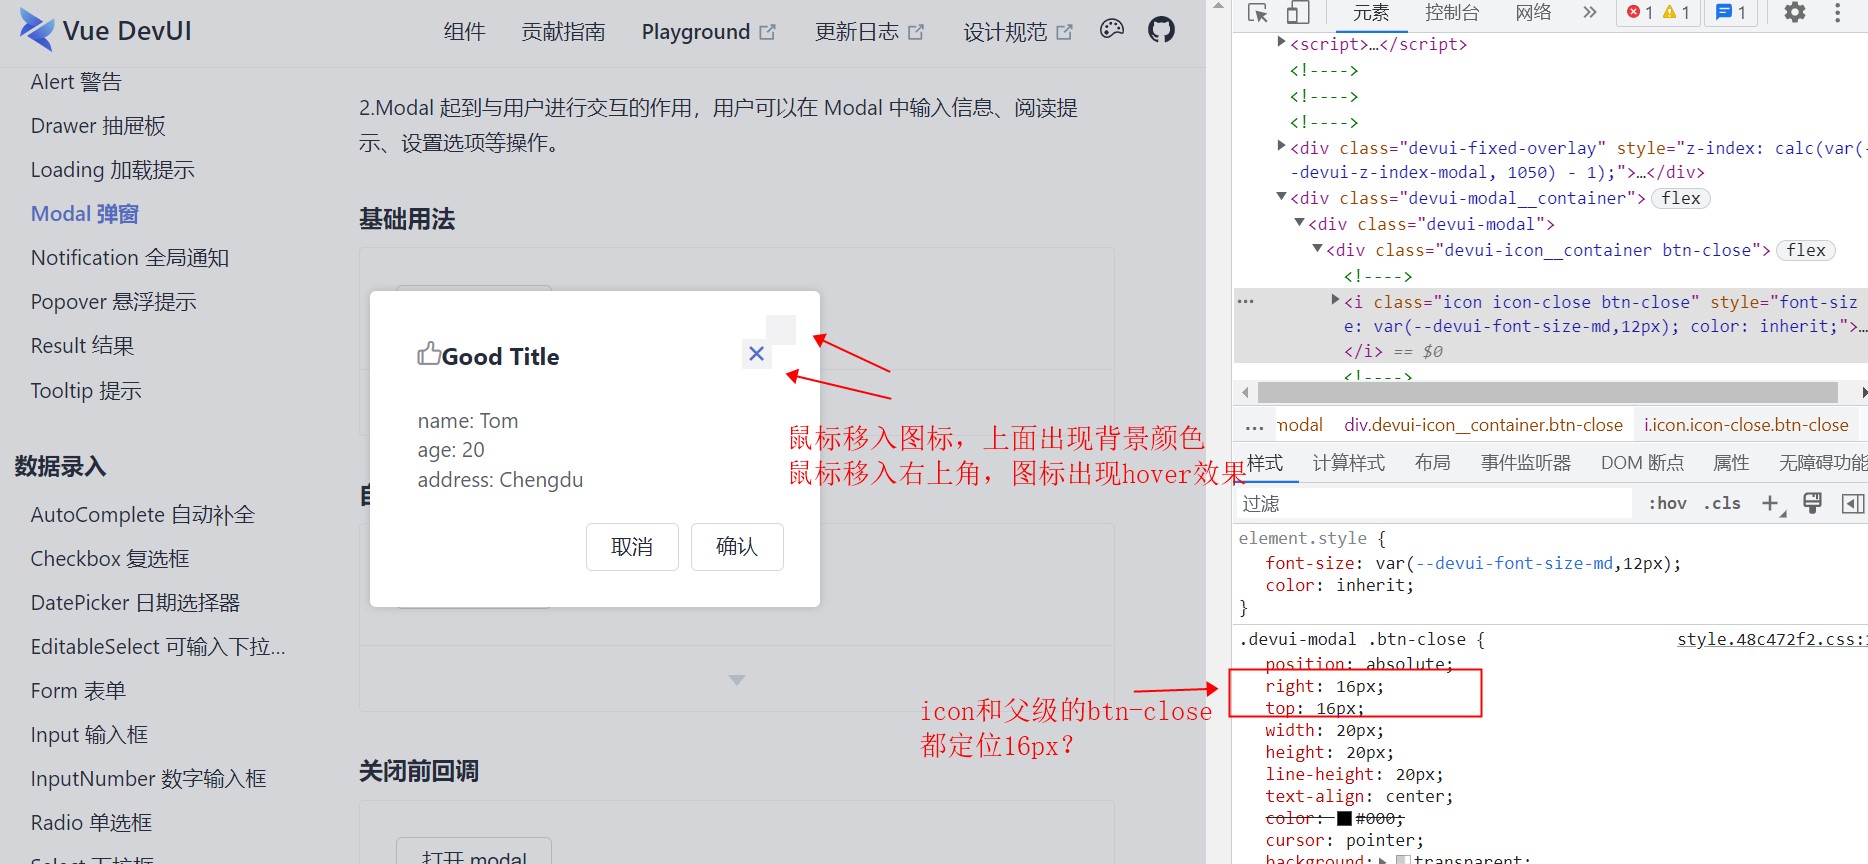The image size is (1868, 864).
Task: Open the style.48c472f2.css source link
Action: click(1772, 639)
